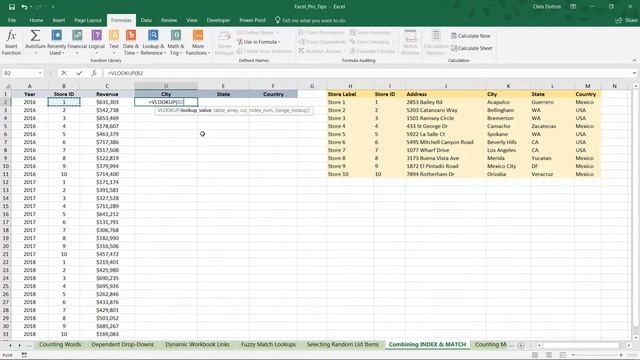Open the Undo history dropdown arrow
Image resolution: width=640 pixels, height=360 pixels.
[31, 7]
